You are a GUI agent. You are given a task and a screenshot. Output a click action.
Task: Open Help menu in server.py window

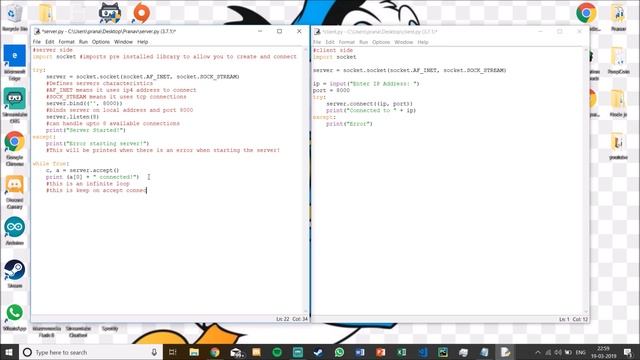[x=142, y=42]
